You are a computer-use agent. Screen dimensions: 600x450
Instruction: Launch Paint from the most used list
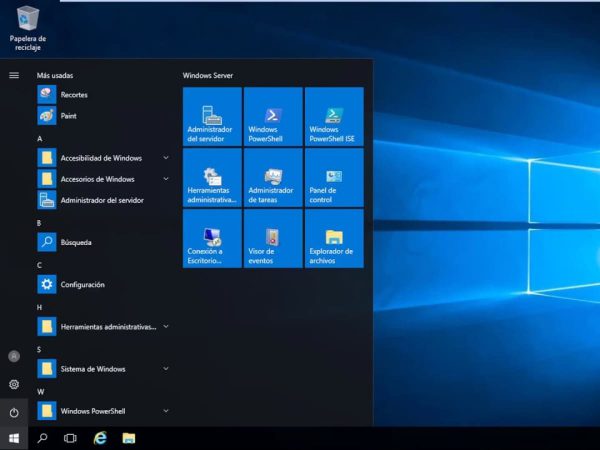coord(68,116)
